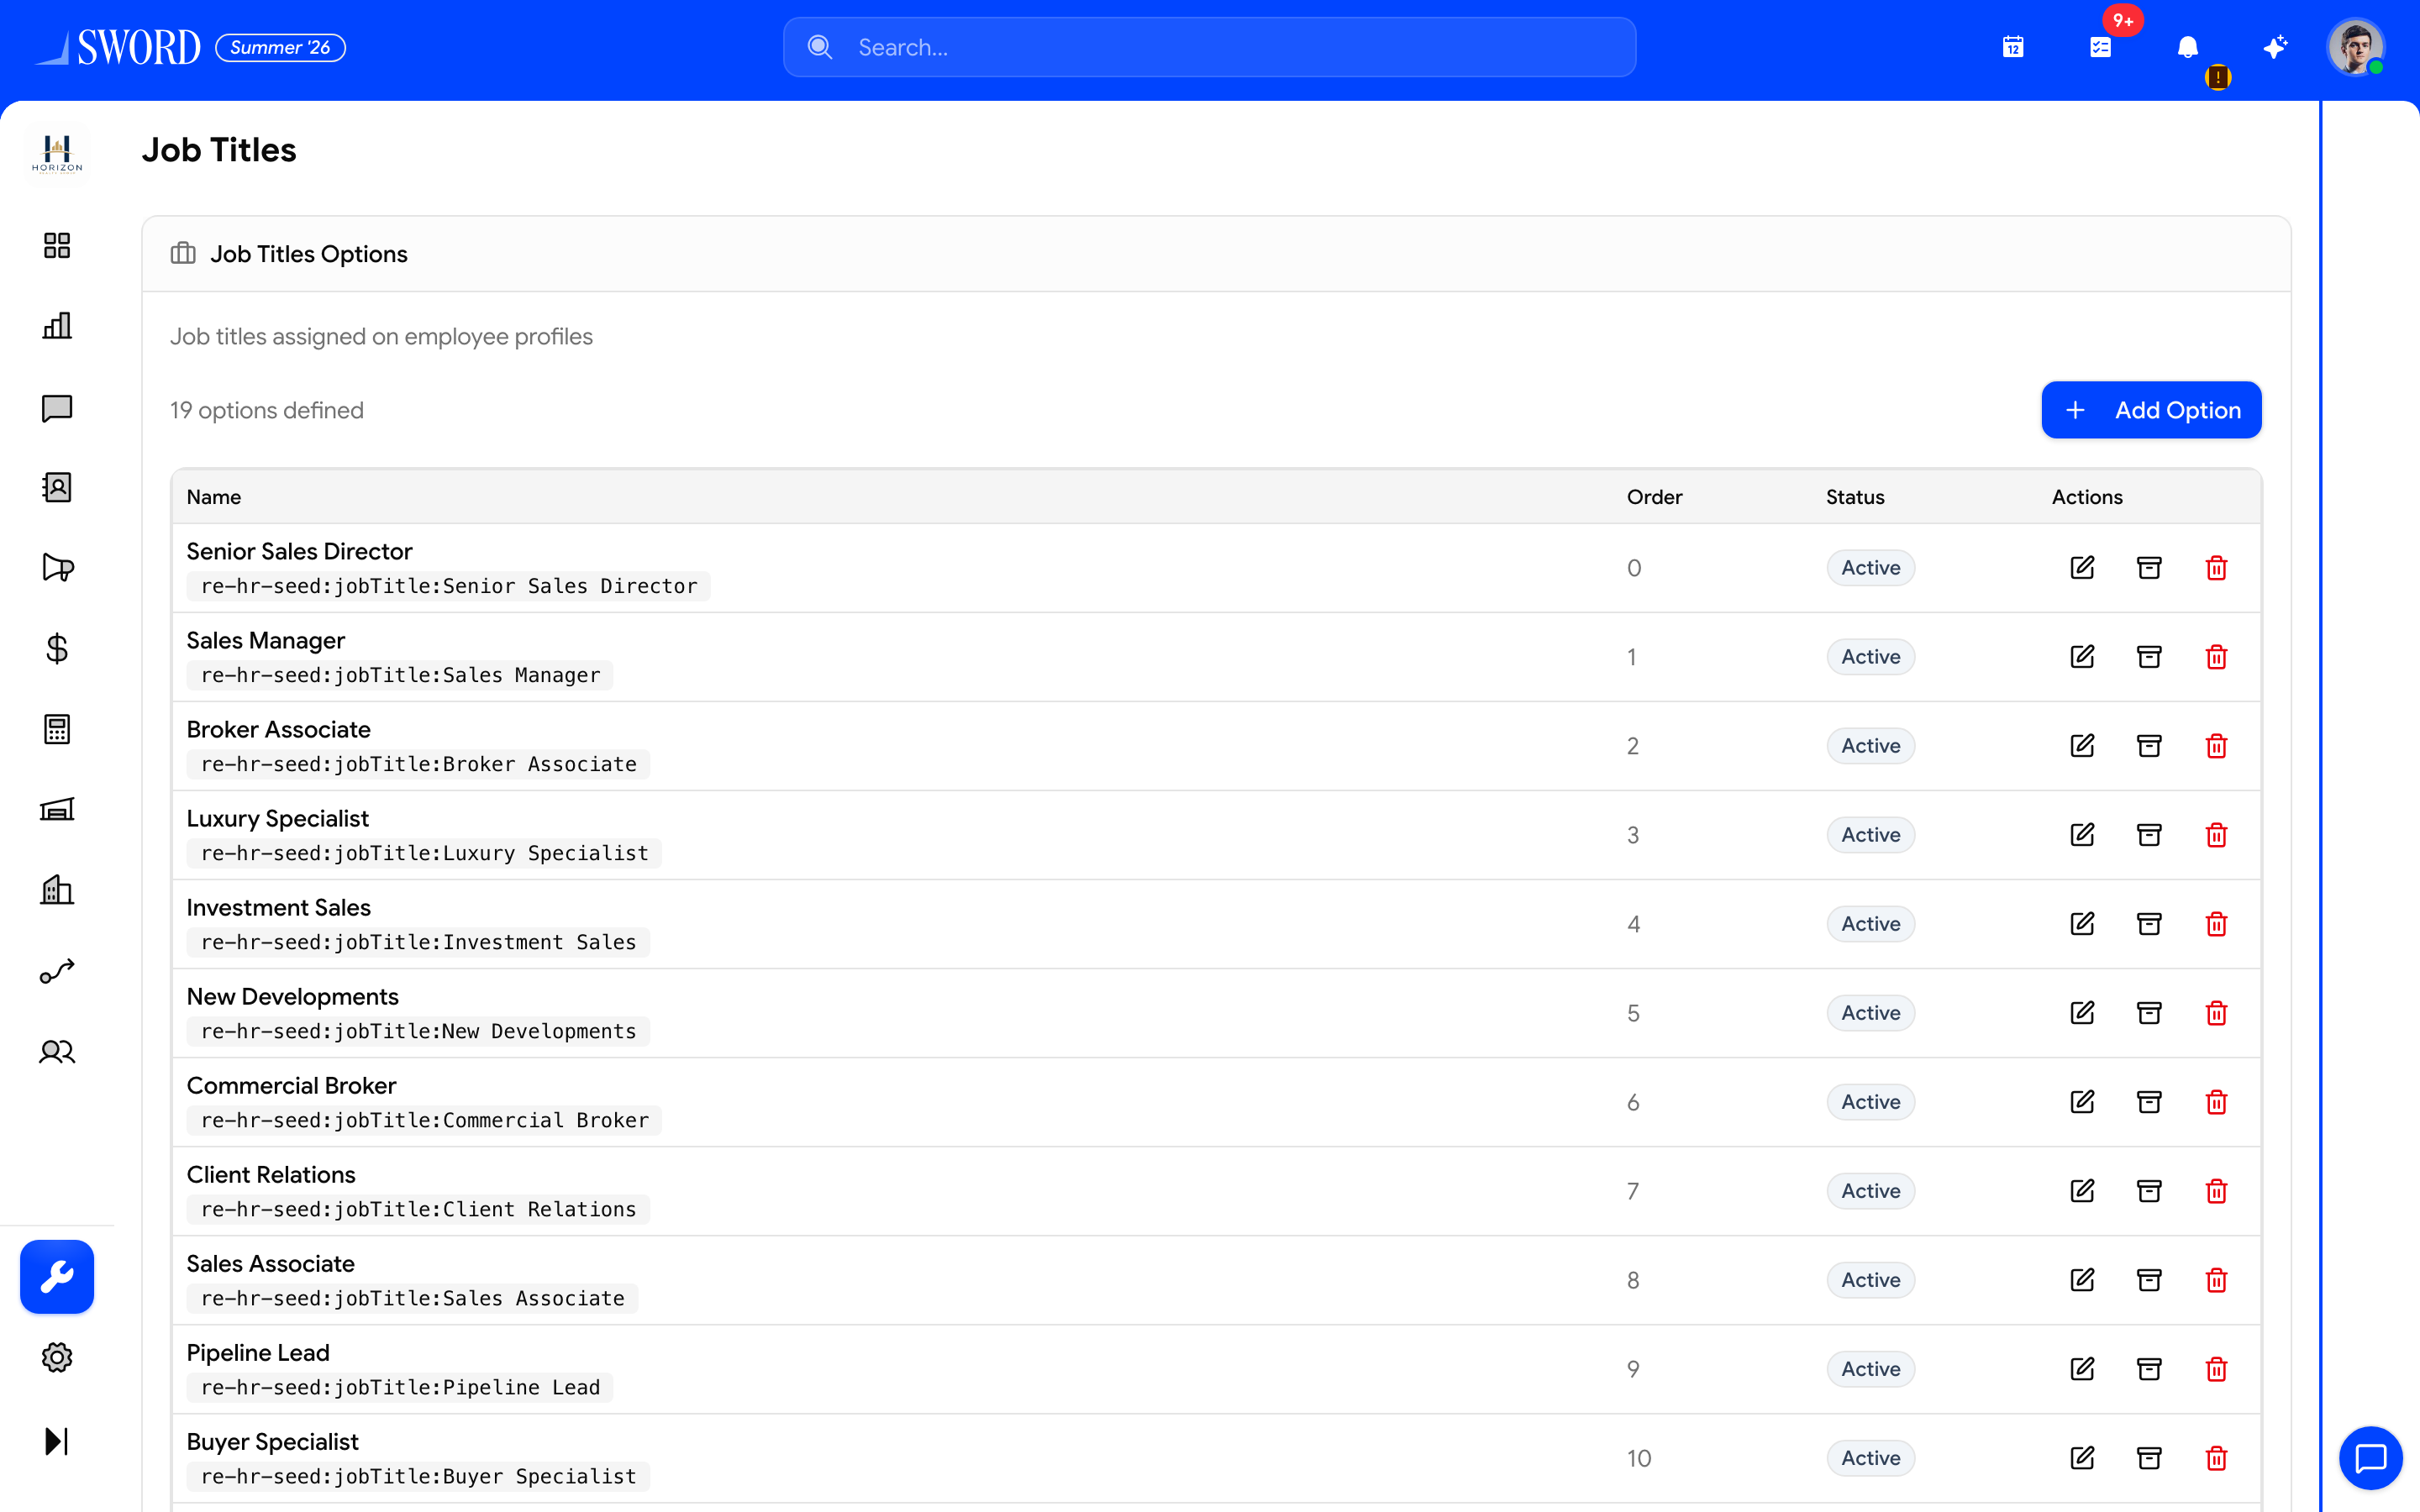The width and height of the screenshot is (2420, 1512).
Task: Open the dashboard grid icon in sidebar
Action: click(57, 245)
